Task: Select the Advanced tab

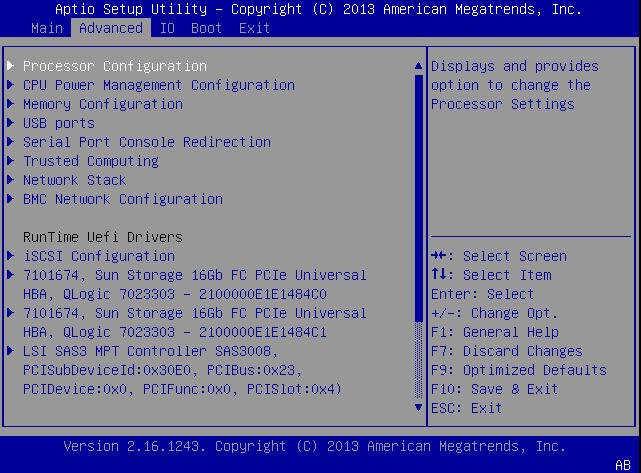Action: 111,28
